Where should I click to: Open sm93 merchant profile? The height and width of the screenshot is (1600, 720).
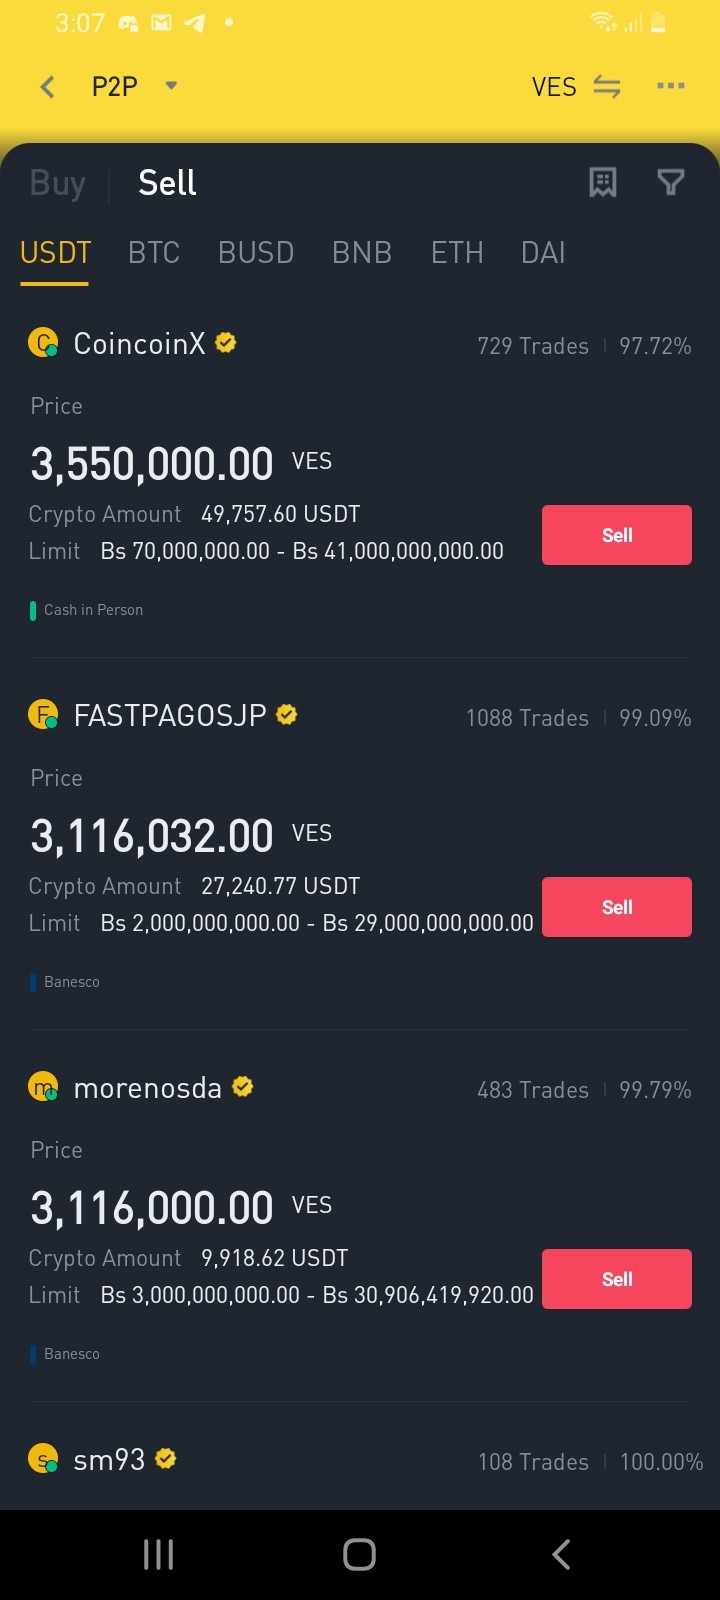tap(109, 1459)
